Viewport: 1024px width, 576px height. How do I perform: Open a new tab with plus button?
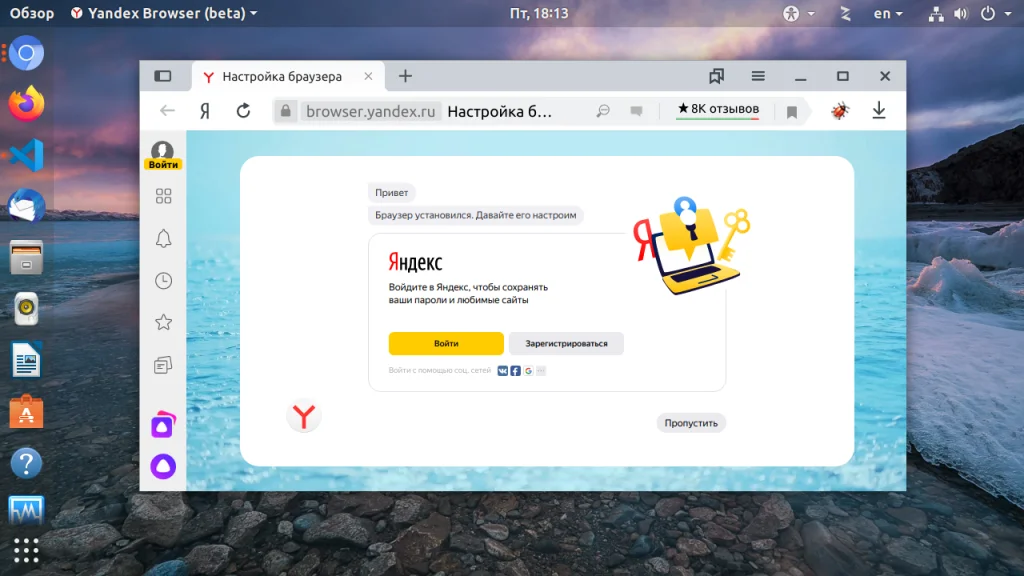406,76
